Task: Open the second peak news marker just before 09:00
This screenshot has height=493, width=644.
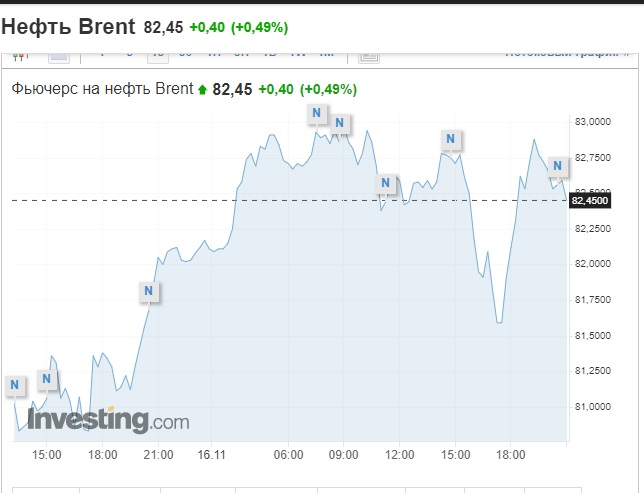Action: [340, 123]
